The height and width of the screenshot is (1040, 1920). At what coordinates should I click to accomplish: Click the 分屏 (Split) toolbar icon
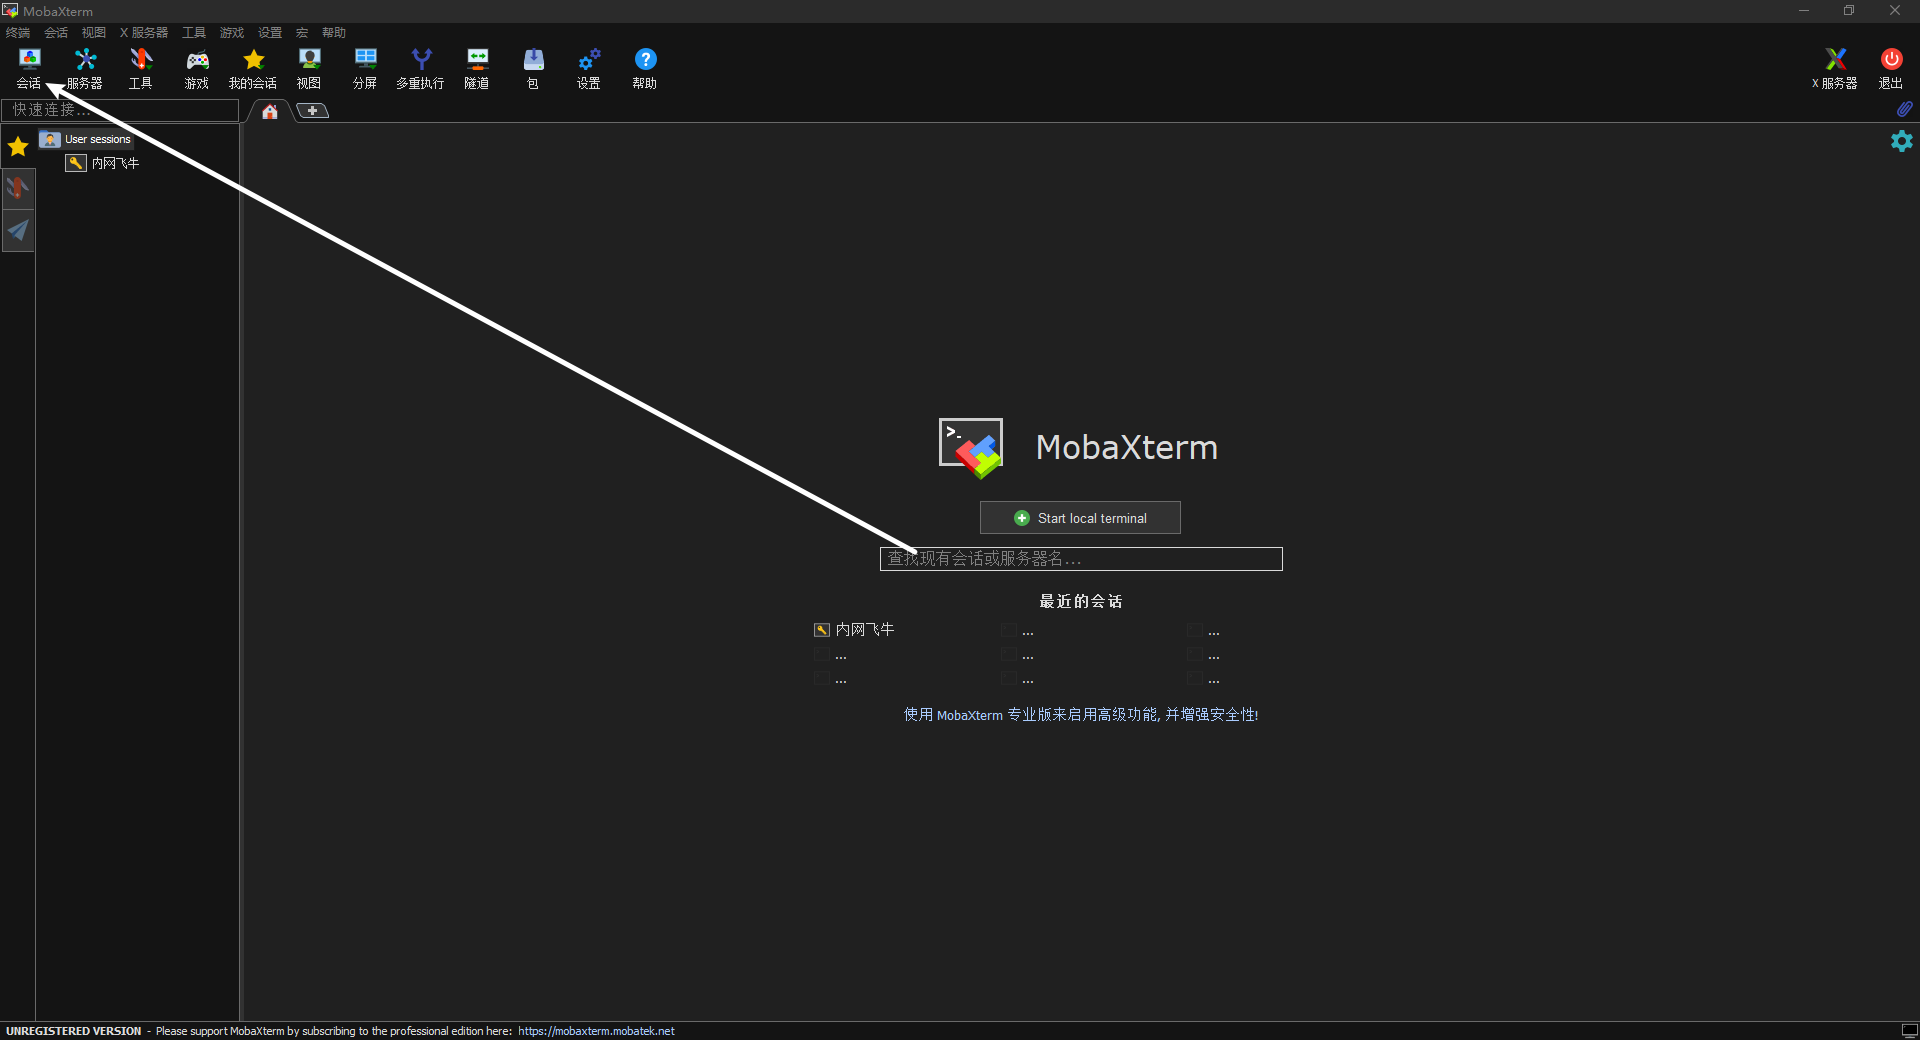(x=365, y=68)
